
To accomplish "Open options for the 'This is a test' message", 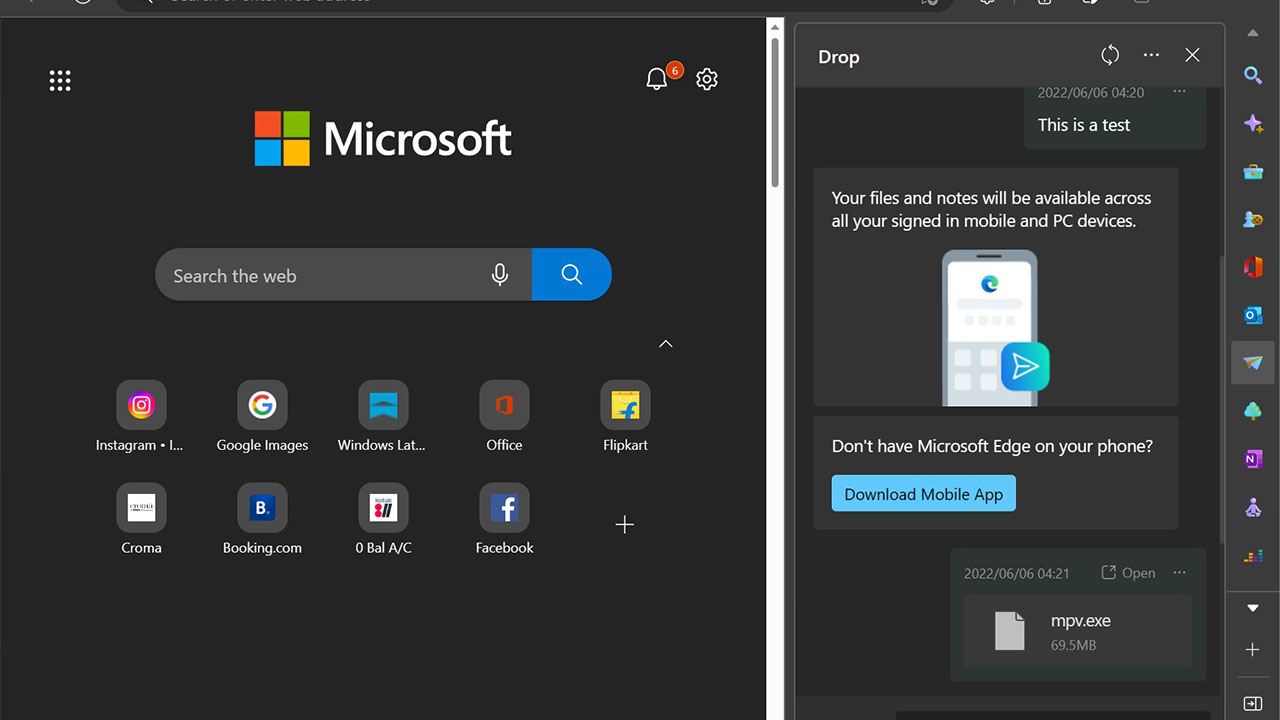I will 1179,92.
